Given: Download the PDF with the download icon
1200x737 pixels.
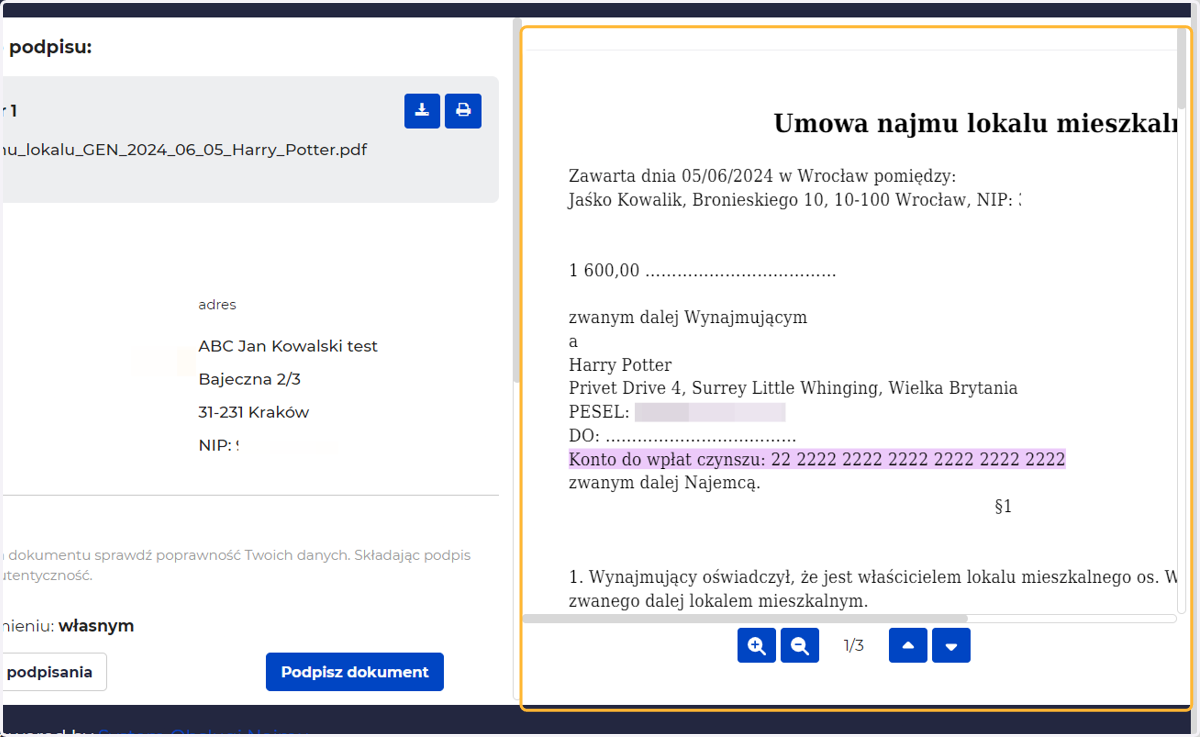Looking at the screenshot, I should coord(422,111).
